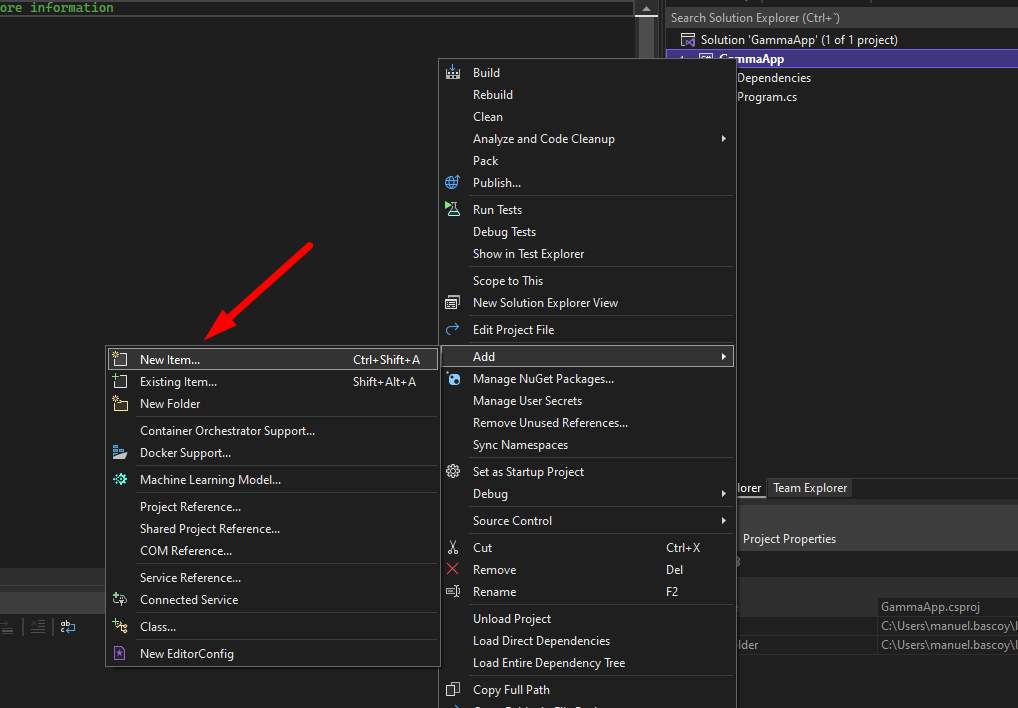1018x708 pixels.
Task: Click the Publish globe icon
Action: coord(453,183)
